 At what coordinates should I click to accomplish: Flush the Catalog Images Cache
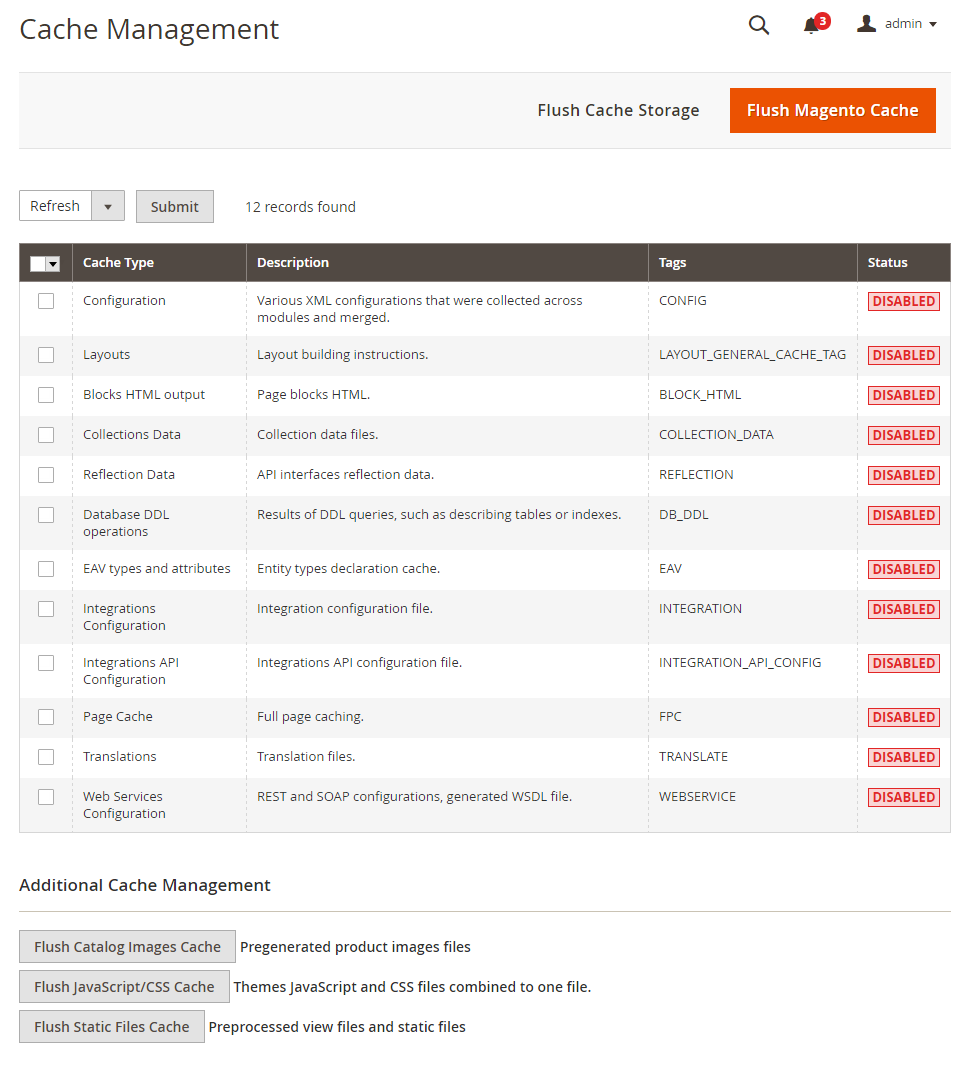click(x=127, y=947)
